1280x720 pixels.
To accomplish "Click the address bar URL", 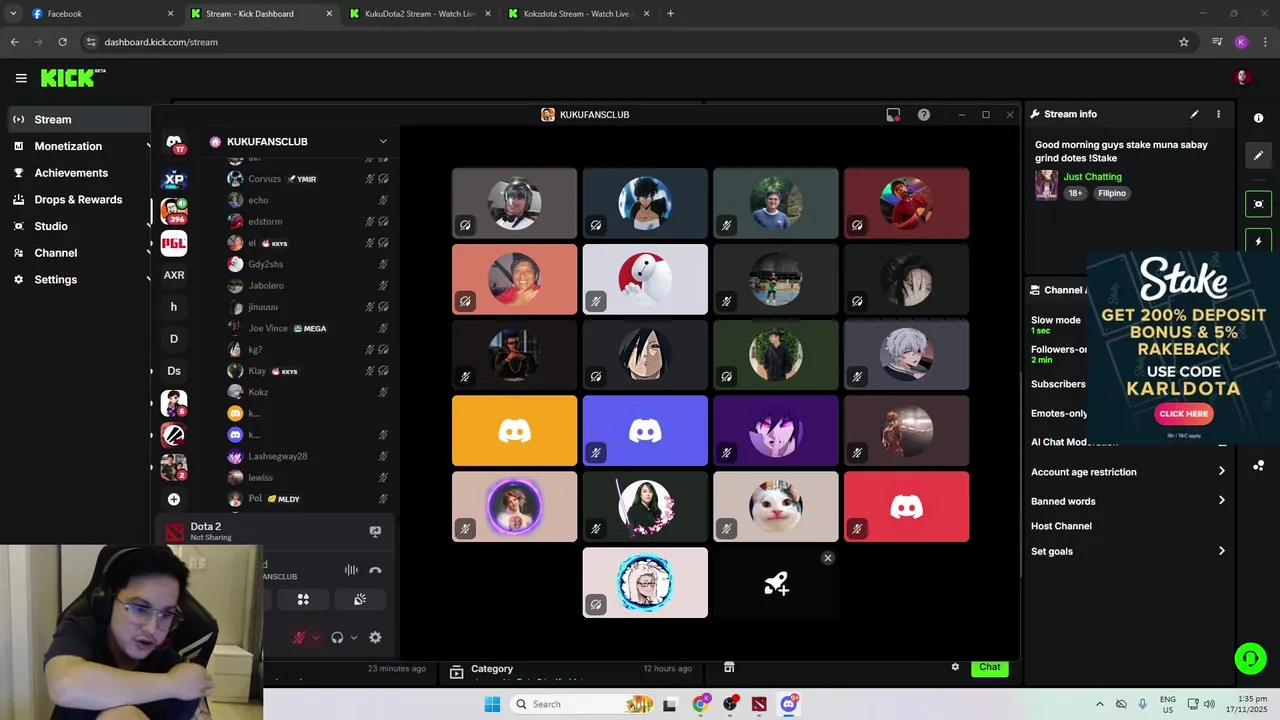I will pos(161,42).
